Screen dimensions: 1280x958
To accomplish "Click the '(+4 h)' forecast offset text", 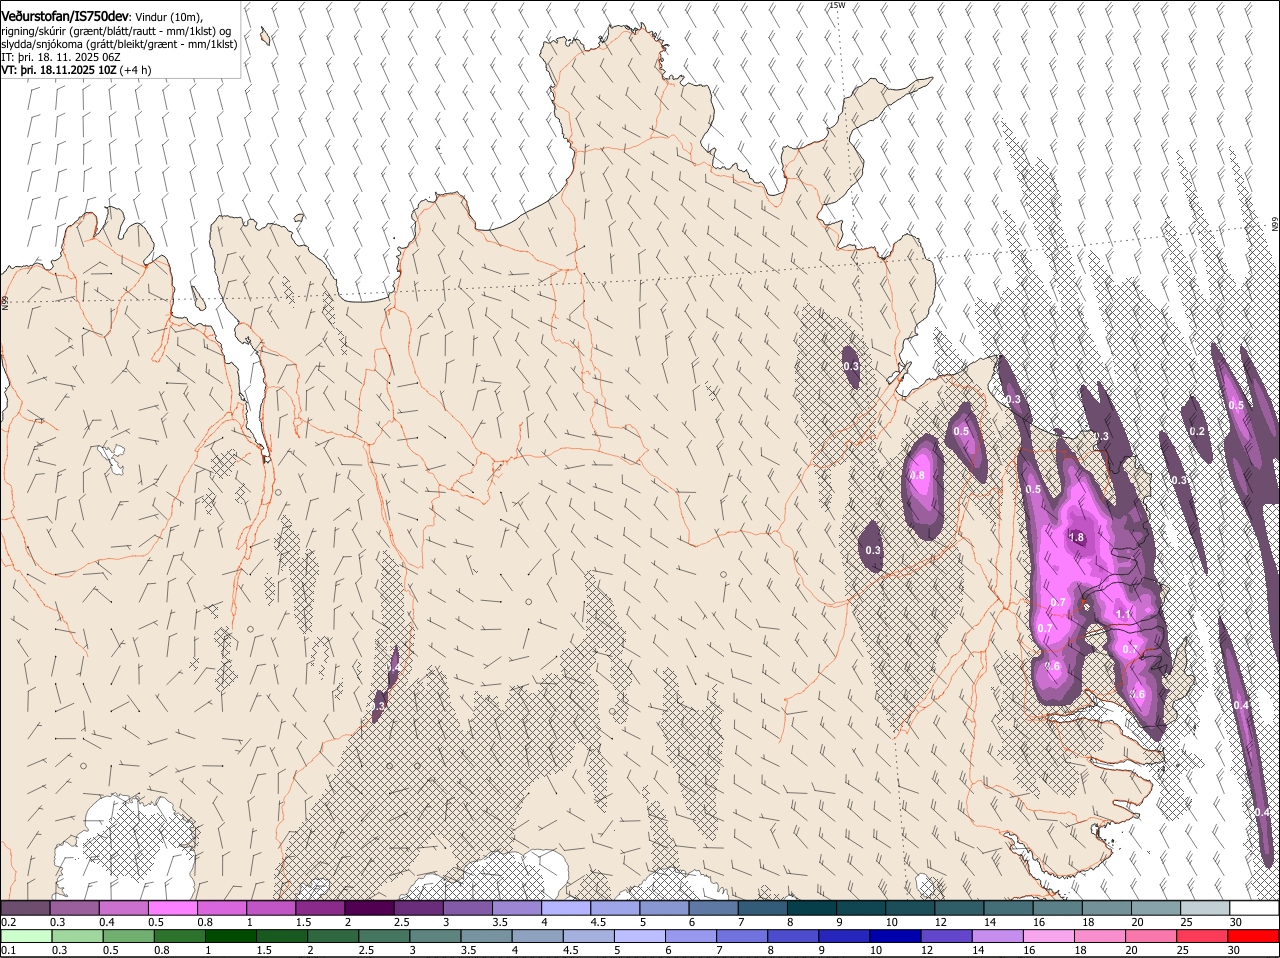I will pos(135,70).
